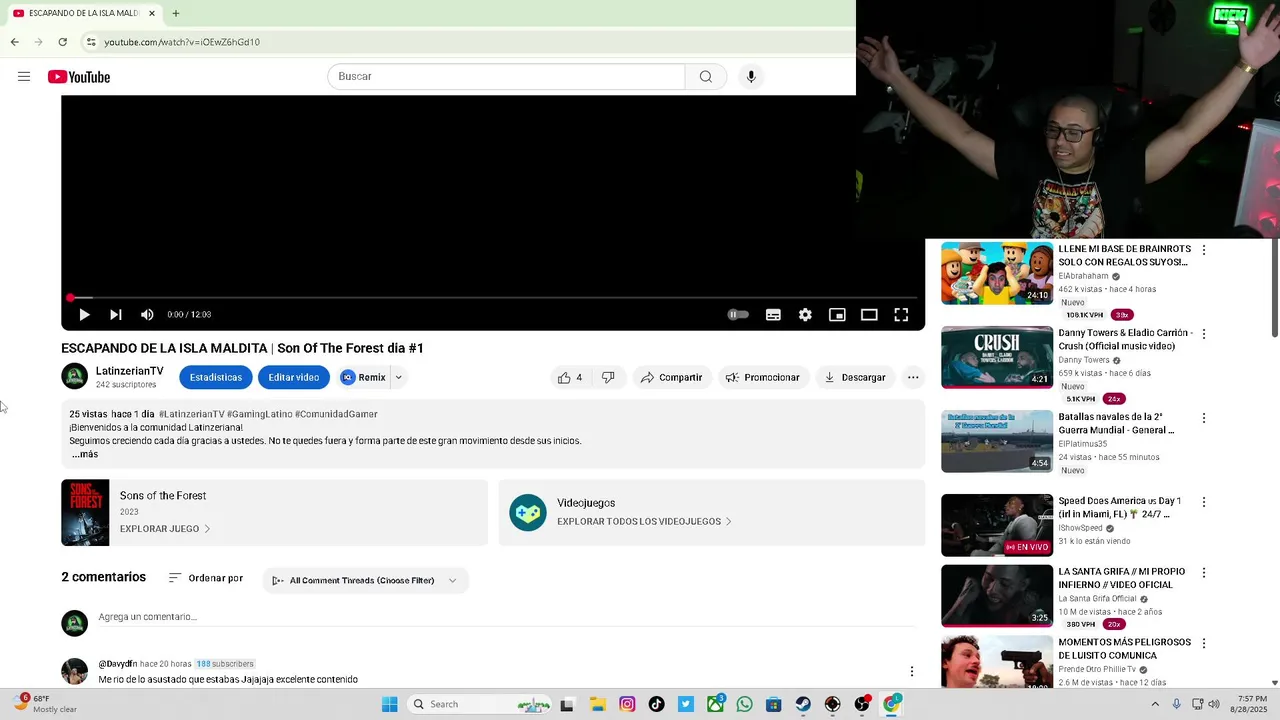Enter full screen mode
1280x720 pixels.
(901, 315)
